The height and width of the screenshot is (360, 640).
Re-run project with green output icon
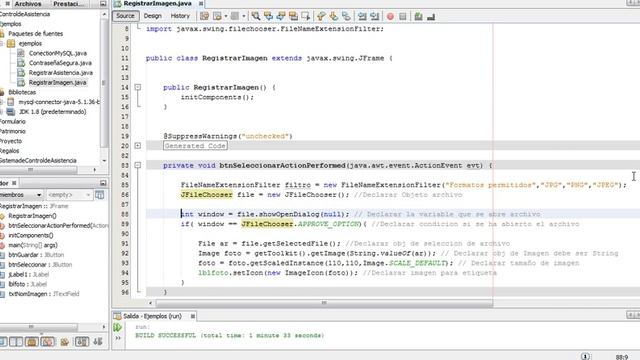118,327
